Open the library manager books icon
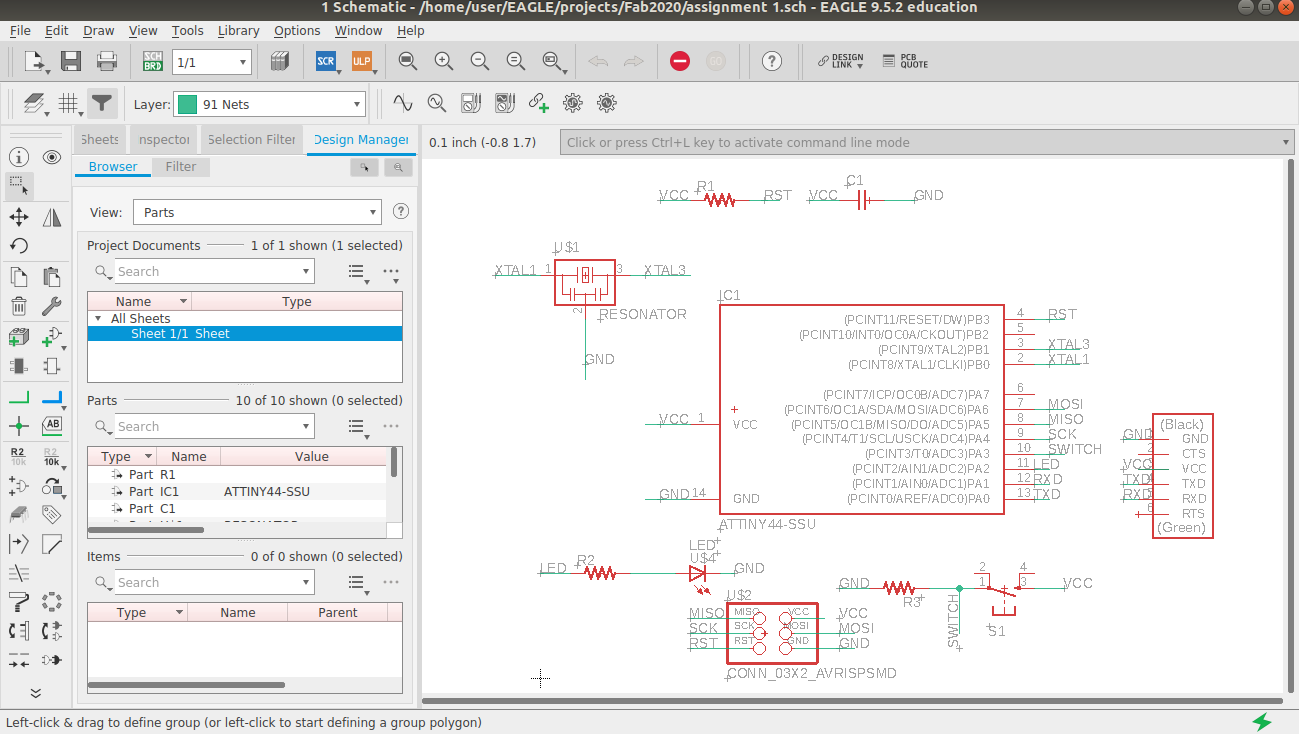Screen dimensions: 1299x734 click(x=280, y=61)
